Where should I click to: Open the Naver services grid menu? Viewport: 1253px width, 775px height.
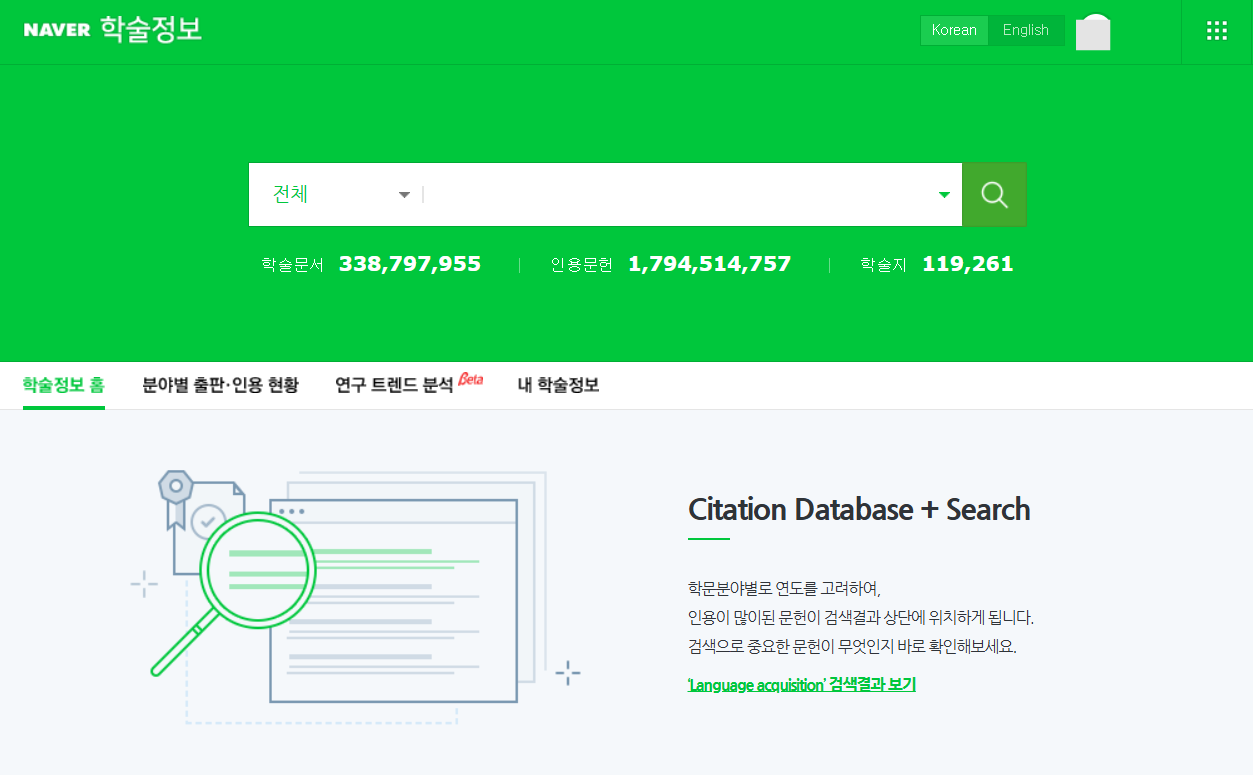tap(1217, 31)
